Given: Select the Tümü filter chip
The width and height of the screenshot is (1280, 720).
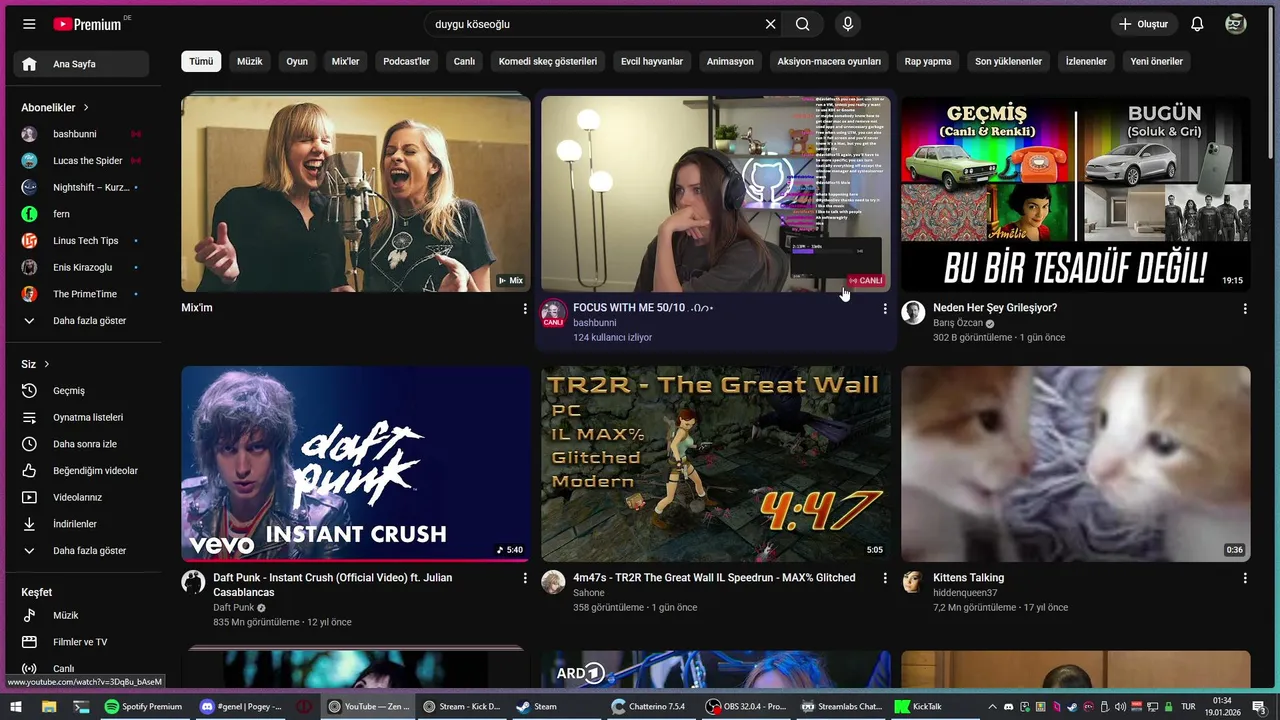Looking at the screenshot, I should [201, 61].
